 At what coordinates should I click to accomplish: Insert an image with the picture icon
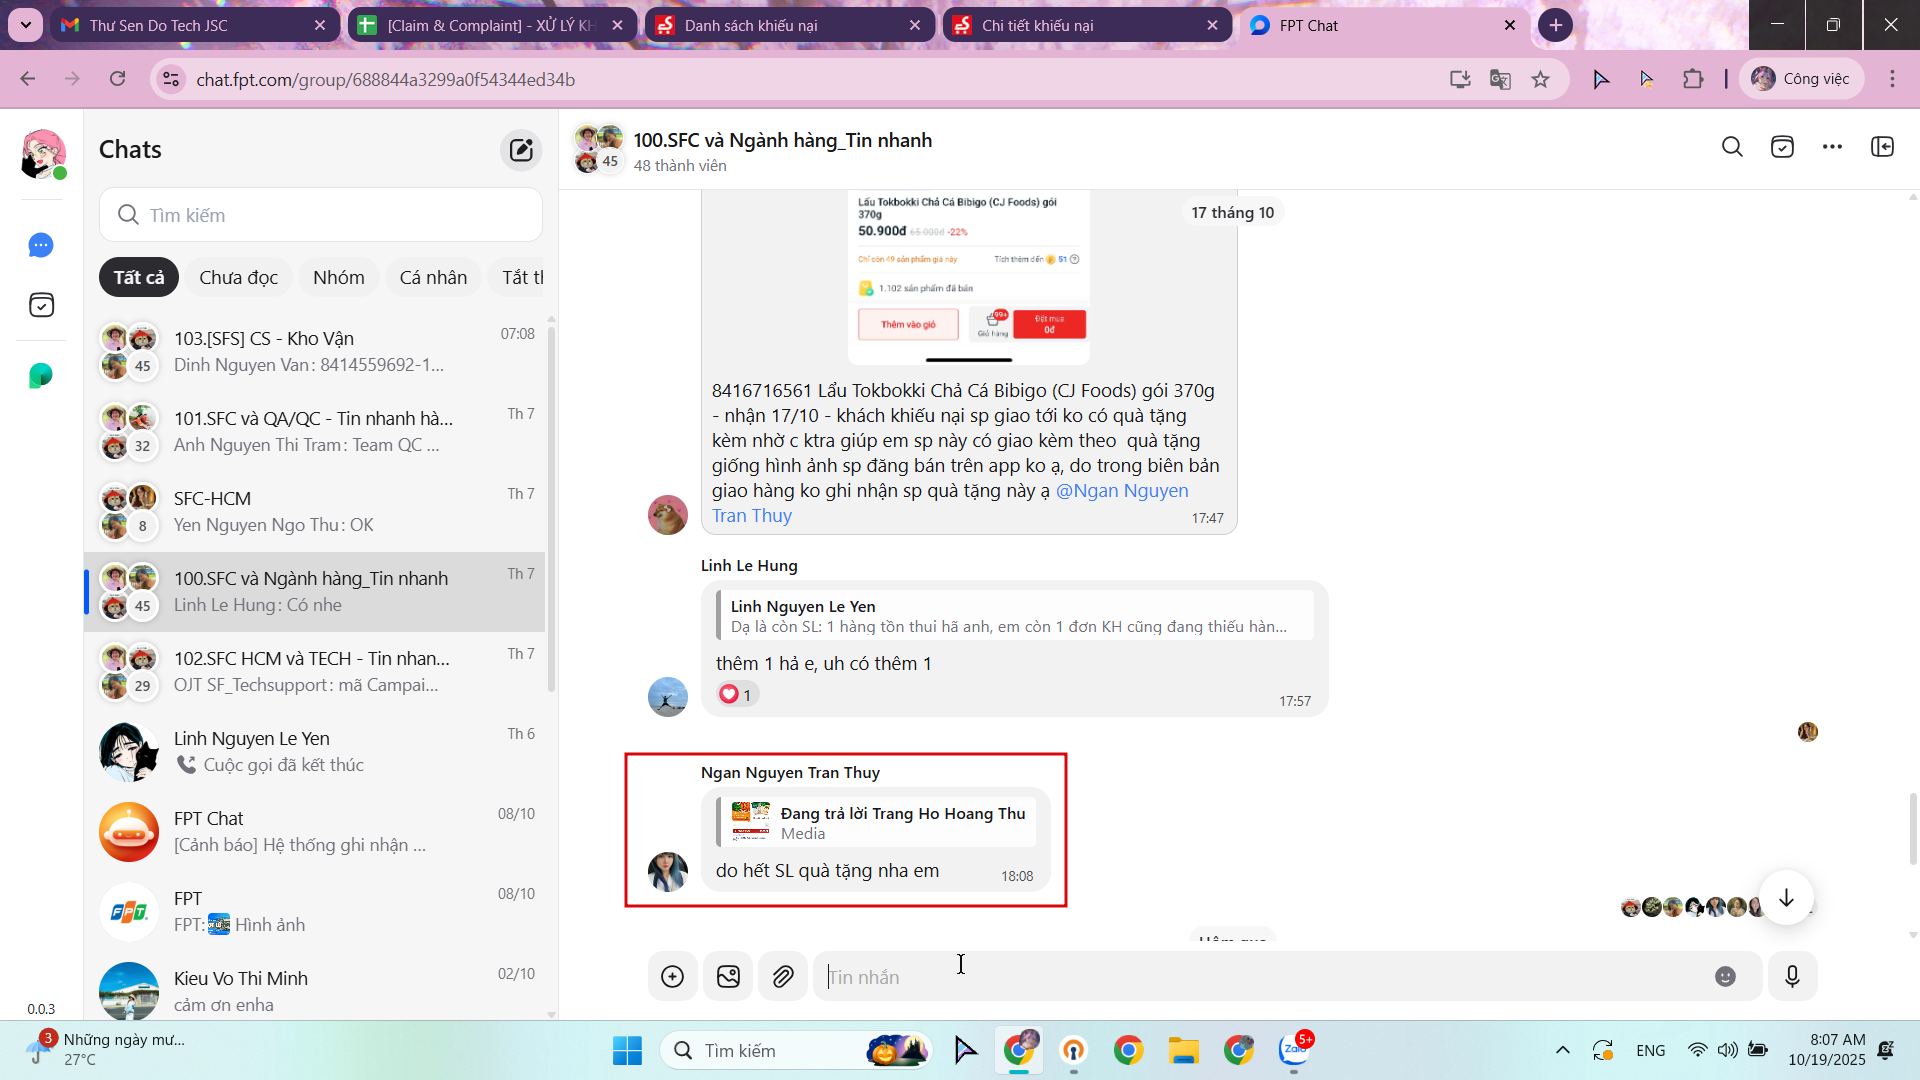click(728, 976)
